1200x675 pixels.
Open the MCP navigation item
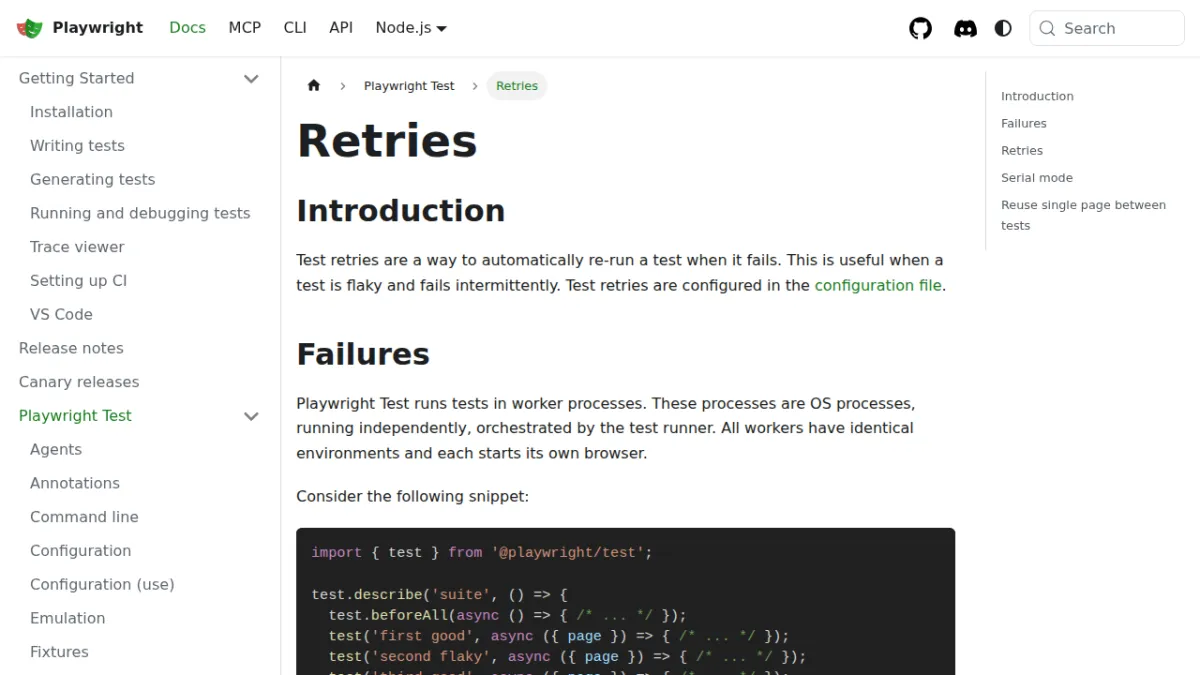(x=245, y=28)
